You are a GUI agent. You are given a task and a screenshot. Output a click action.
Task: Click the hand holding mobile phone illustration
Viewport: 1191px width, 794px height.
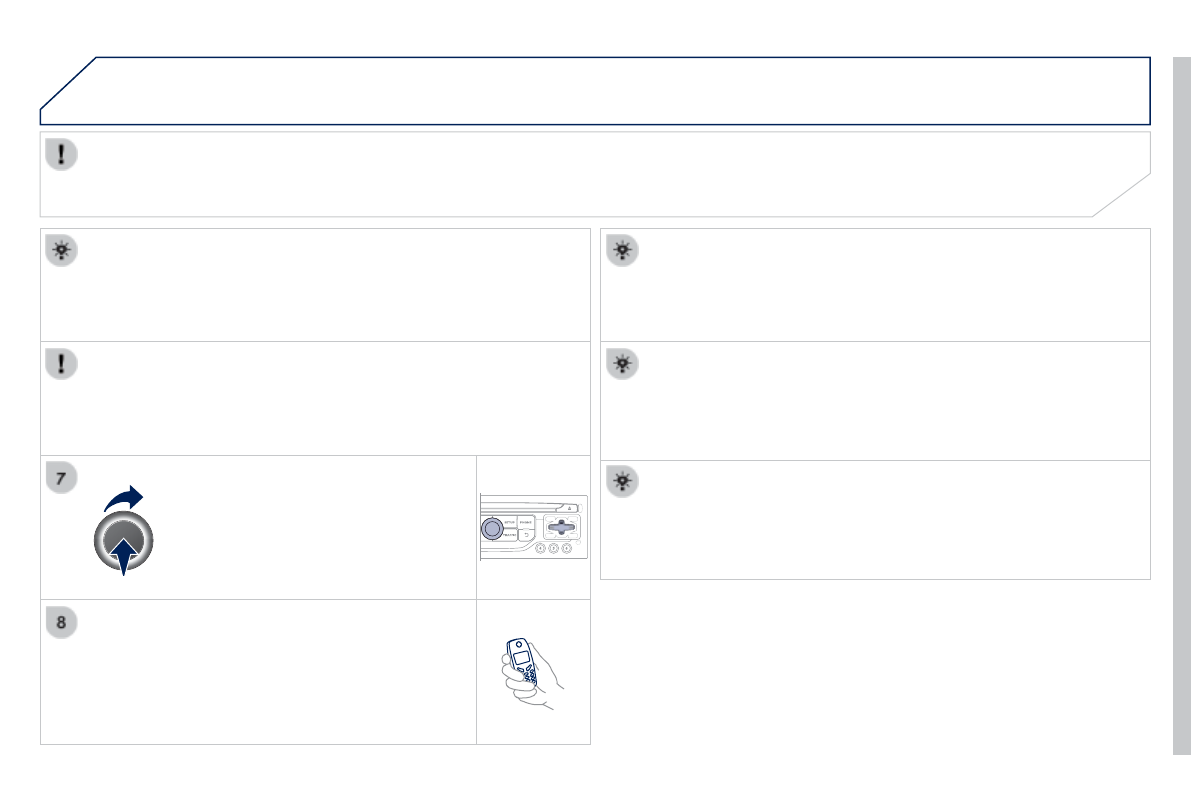coord(532,671)
